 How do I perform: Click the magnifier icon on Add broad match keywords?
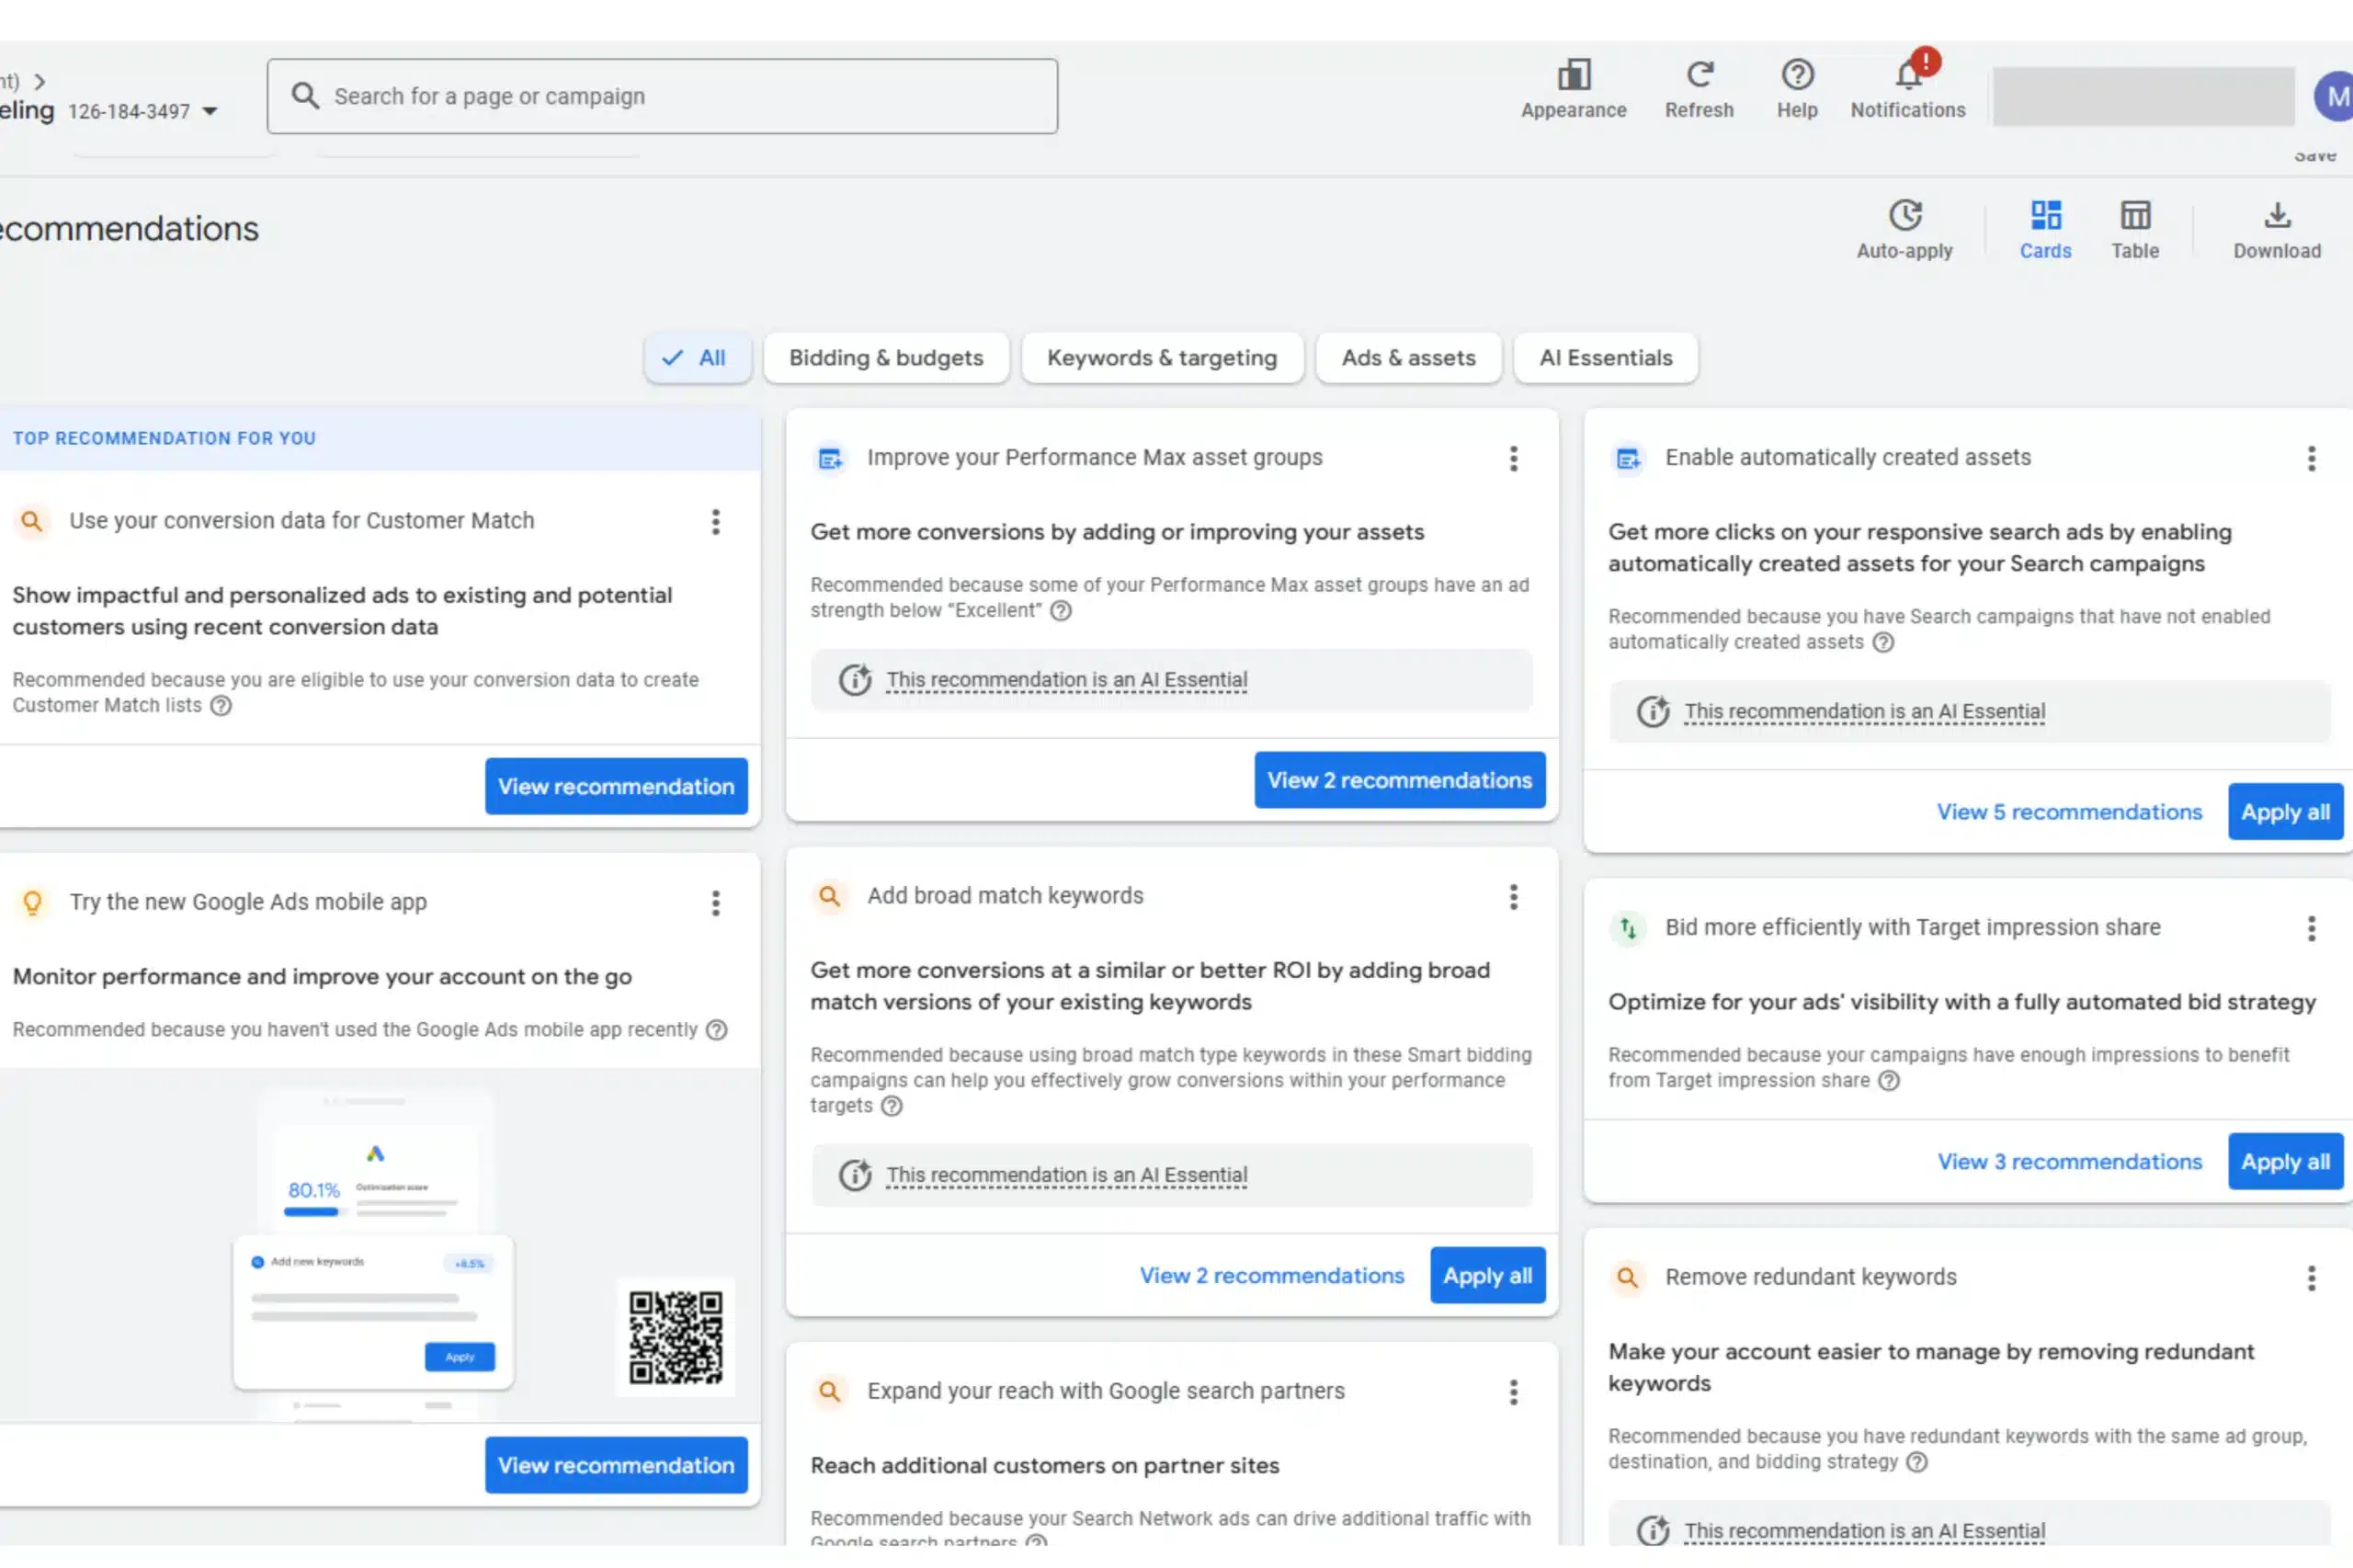829,896
